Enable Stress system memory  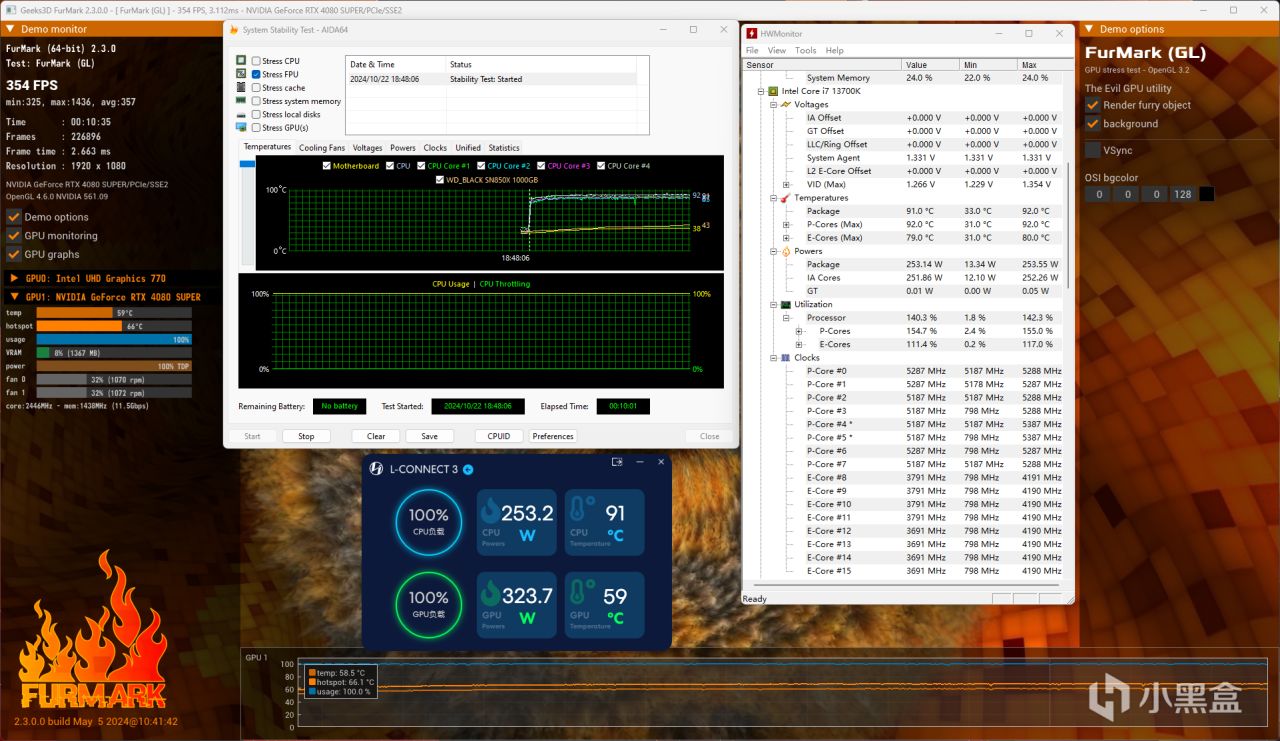pyautogui.click(x=256, y=101)
